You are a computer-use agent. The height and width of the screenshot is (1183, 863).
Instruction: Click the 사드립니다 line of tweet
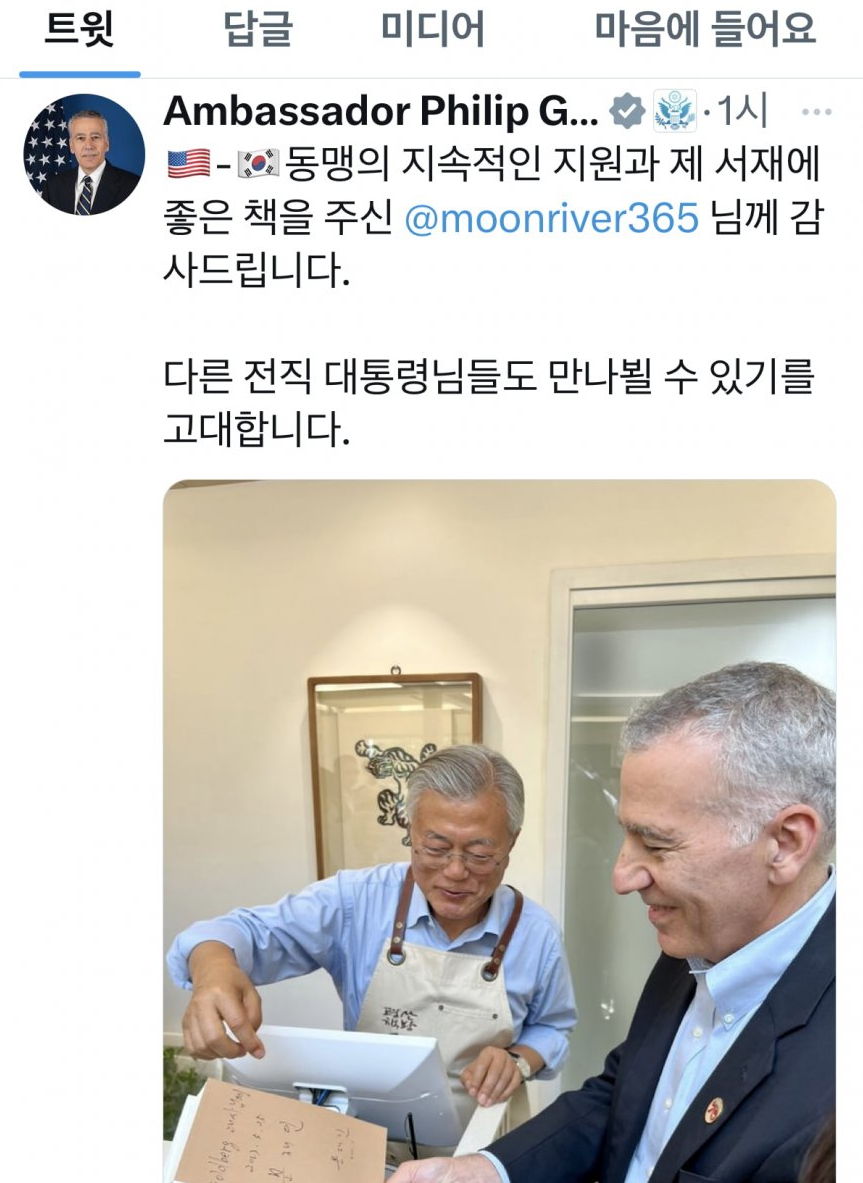(x=256, y=271)
